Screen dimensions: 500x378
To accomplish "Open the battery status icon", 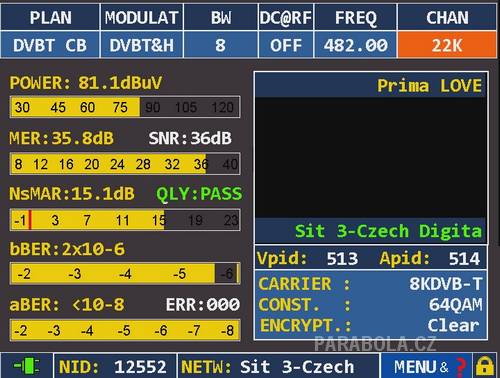I will pyautogui.click(x=26, y=366).
